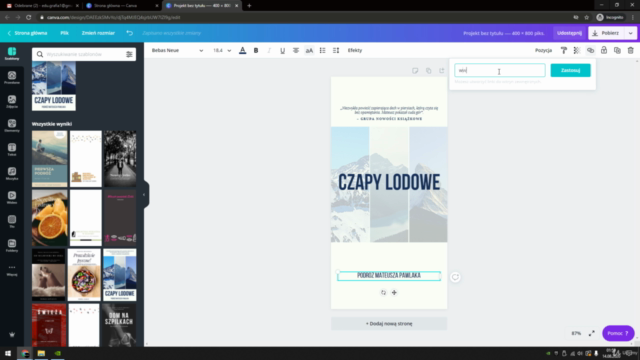The image size is (640, 360).
Task: Copy style with the paint roller icon
Action: coord(564,50)
